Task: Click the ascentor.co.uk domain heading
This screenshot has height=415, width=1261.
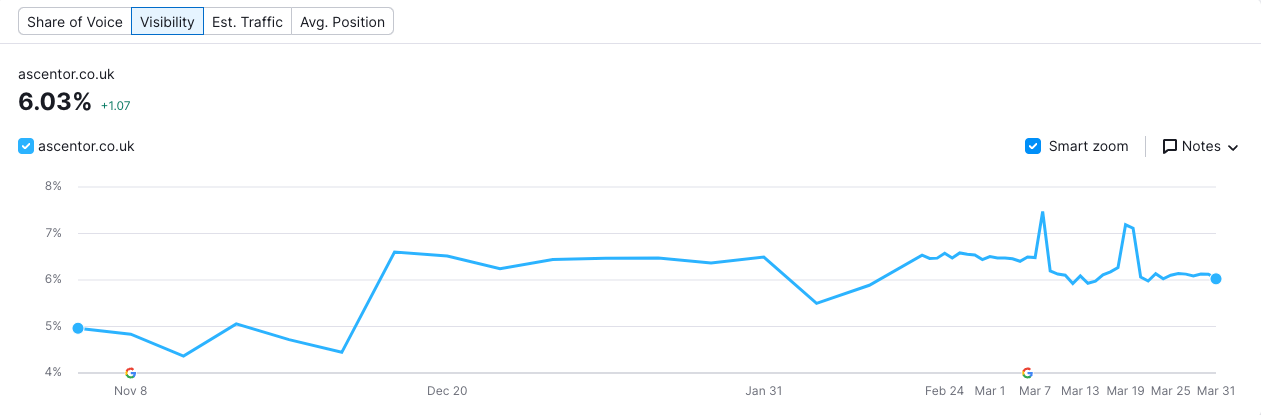Action: (66, 75)
